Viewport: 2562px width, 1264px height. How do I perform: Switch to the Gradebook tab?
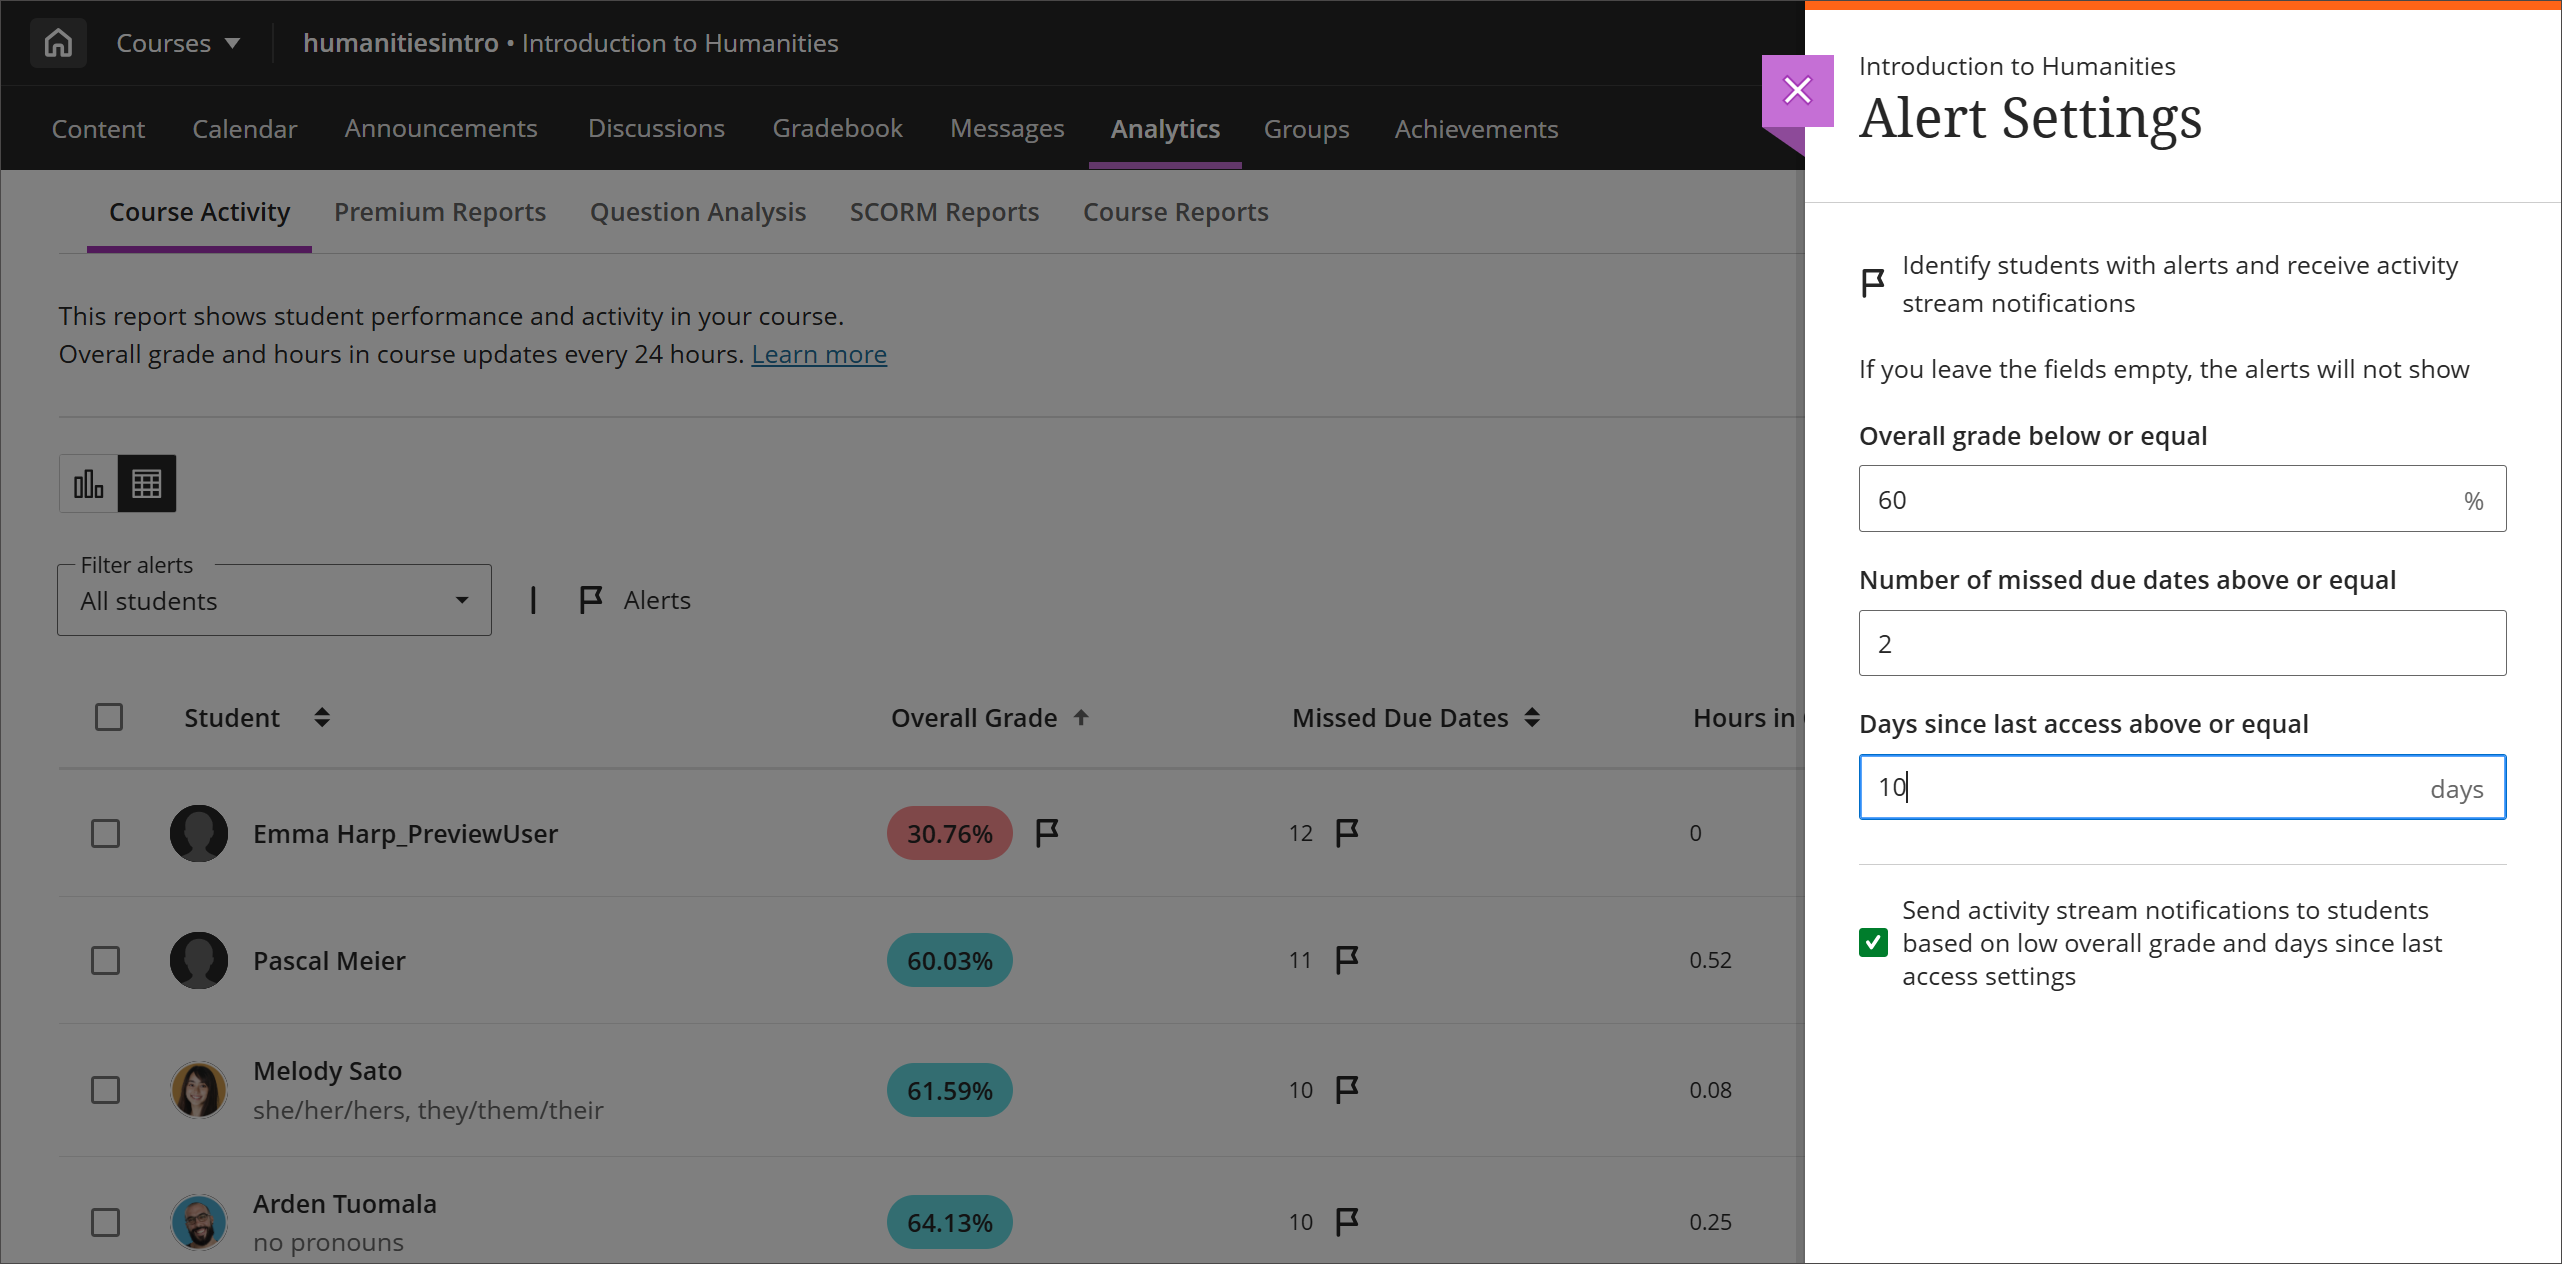[837, 128]
